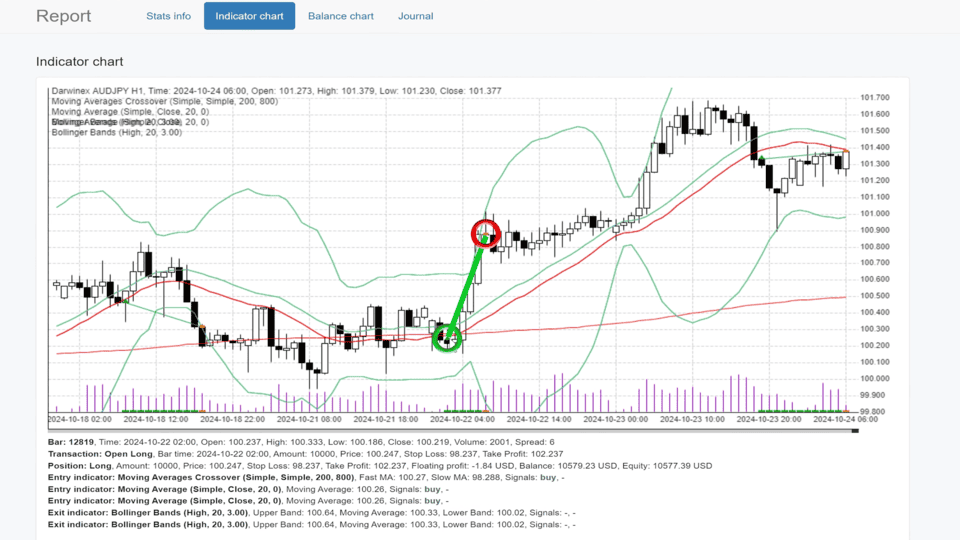Click the green trade line connecting markers

point(467,286)
